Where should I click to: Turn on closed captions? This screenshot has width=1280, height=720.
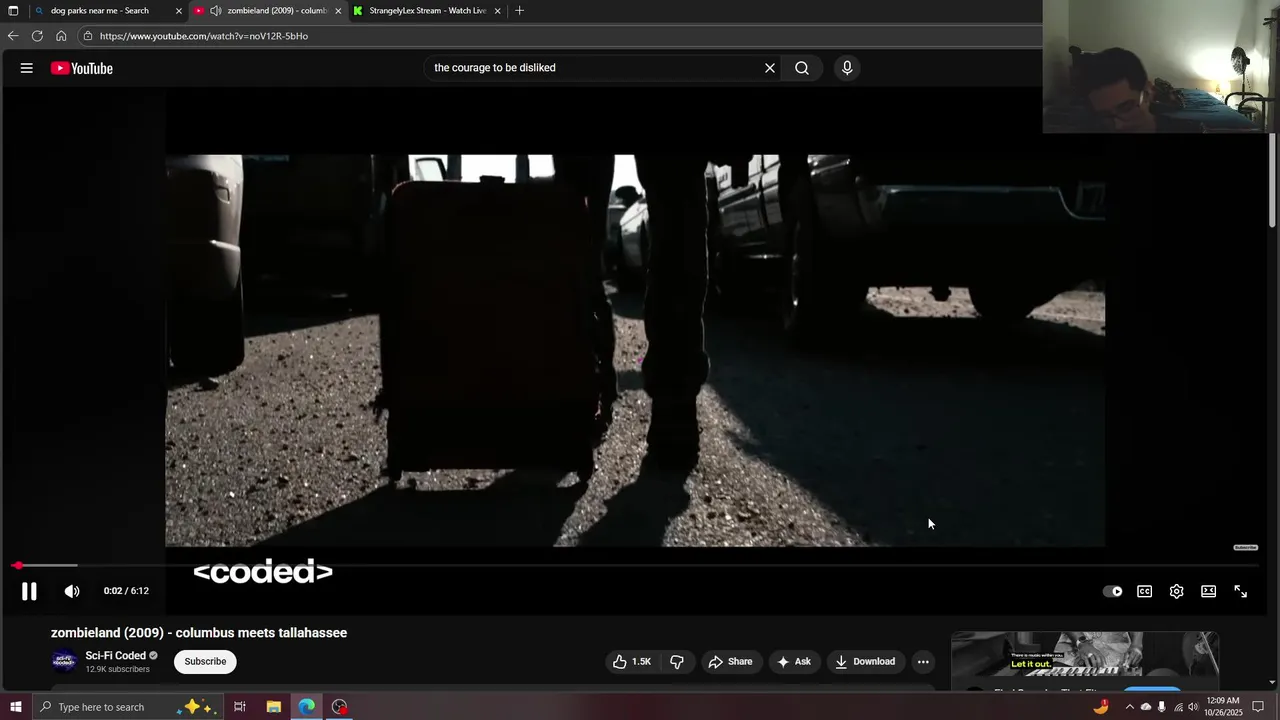[1144, 591]
